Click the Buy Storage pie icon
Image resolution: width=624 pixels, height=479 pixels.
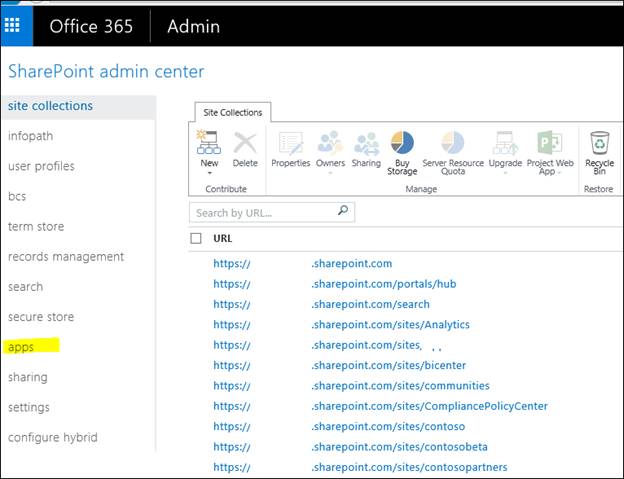[402, 143]
